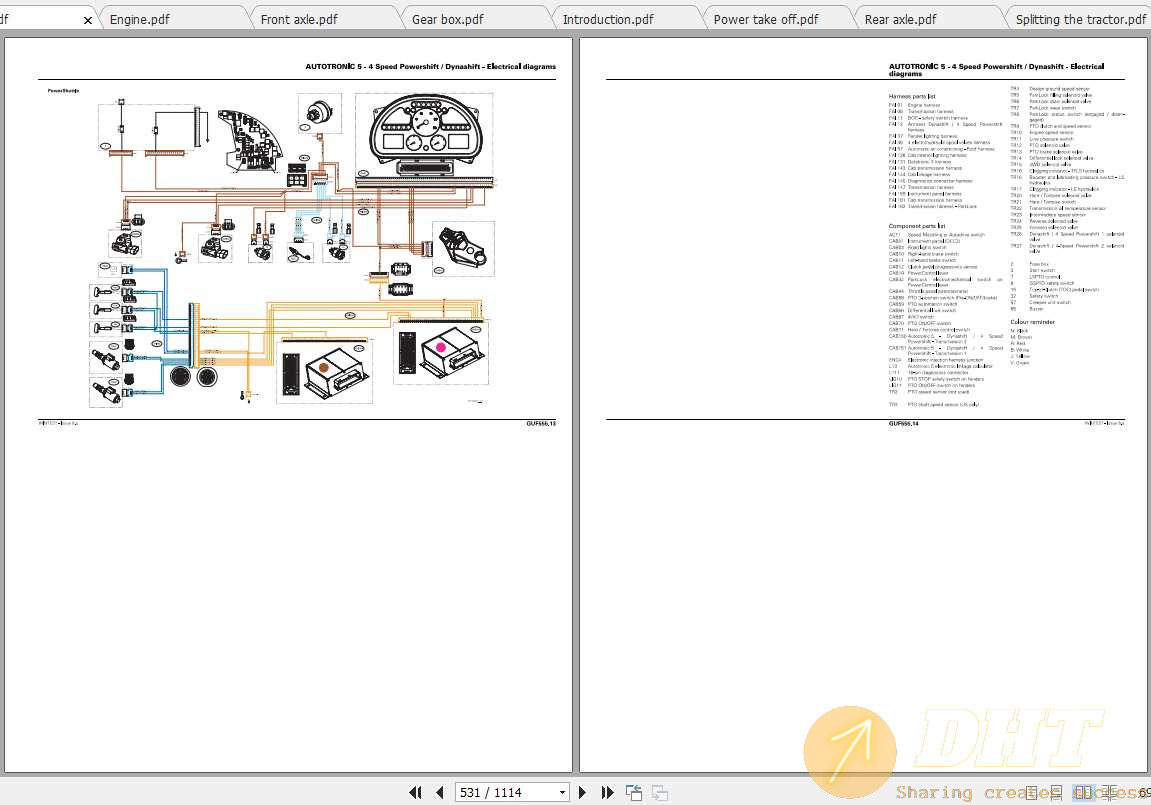Select the continuous scroll layout icon
1151x805 pixels.
coord(1056,792)
